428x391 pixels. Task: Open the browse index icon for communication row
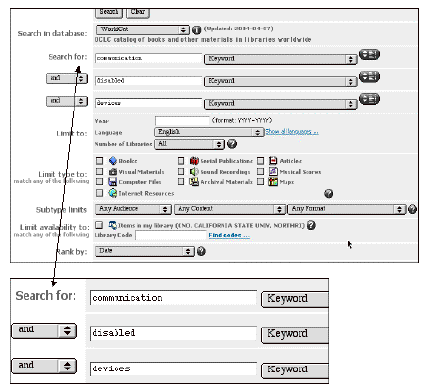coord(369,54)
